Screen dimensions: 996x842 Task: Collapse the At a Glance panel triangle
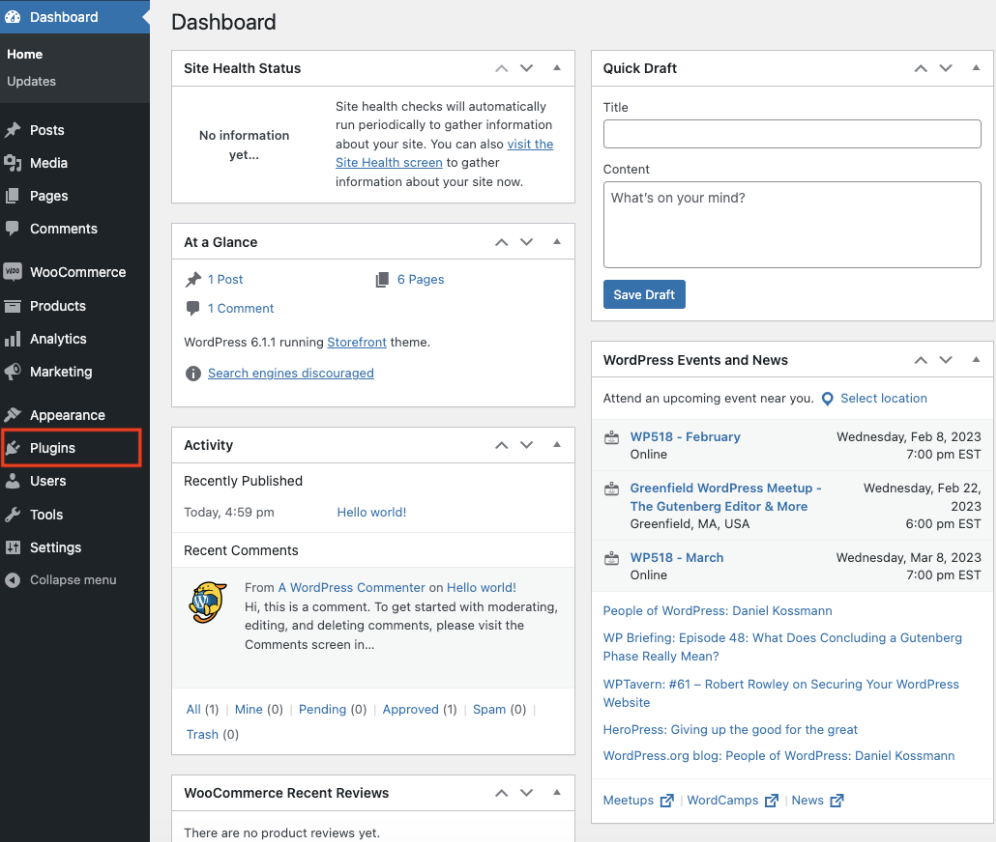557,241
